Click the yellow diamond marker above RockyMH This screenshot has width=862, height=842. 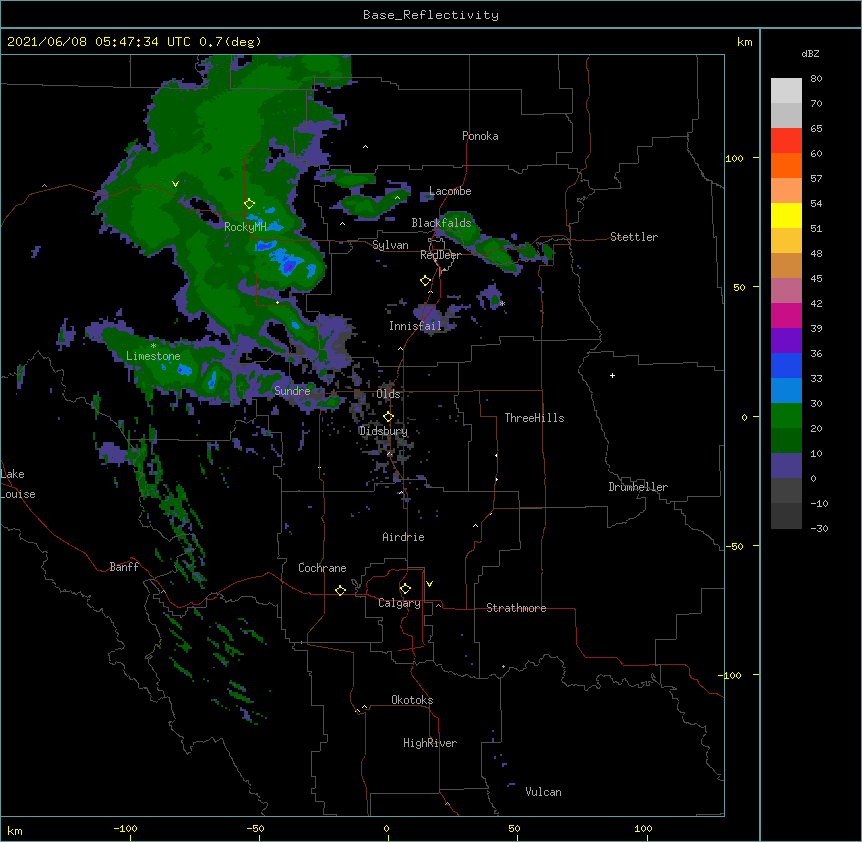pos(249,204)
